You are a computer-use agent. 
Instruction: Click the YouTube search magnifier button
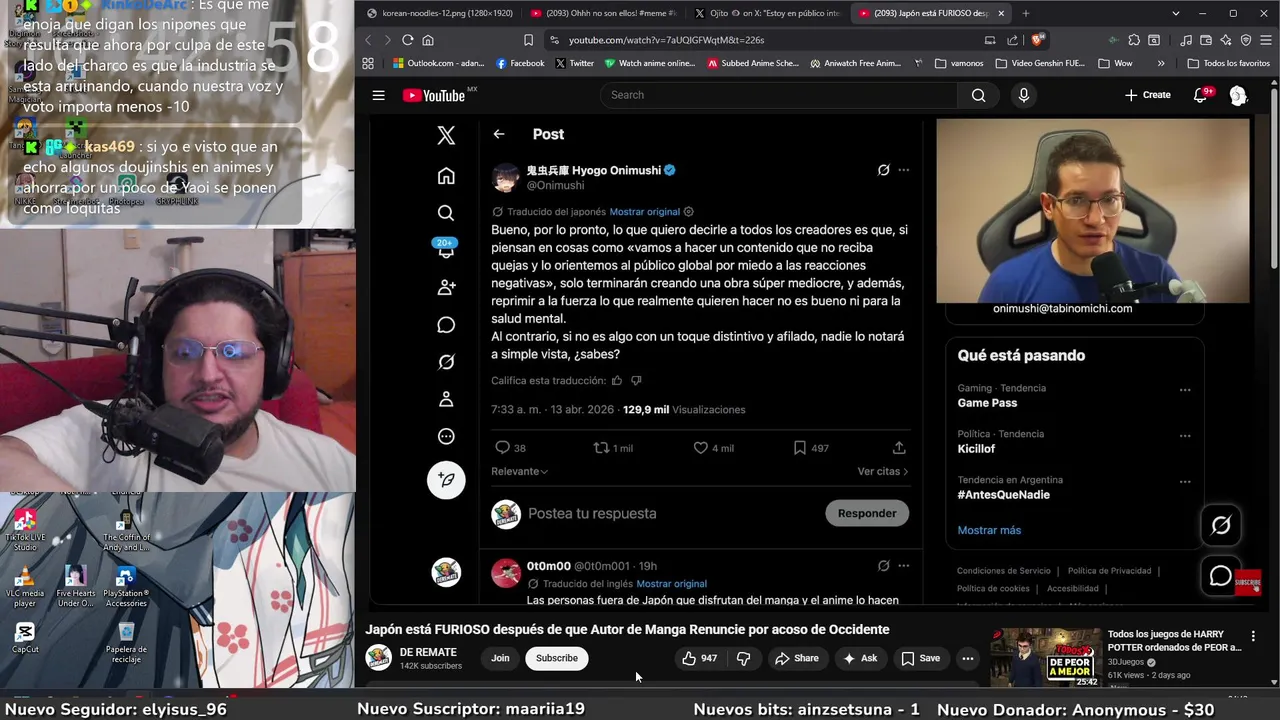click(978, 95)
